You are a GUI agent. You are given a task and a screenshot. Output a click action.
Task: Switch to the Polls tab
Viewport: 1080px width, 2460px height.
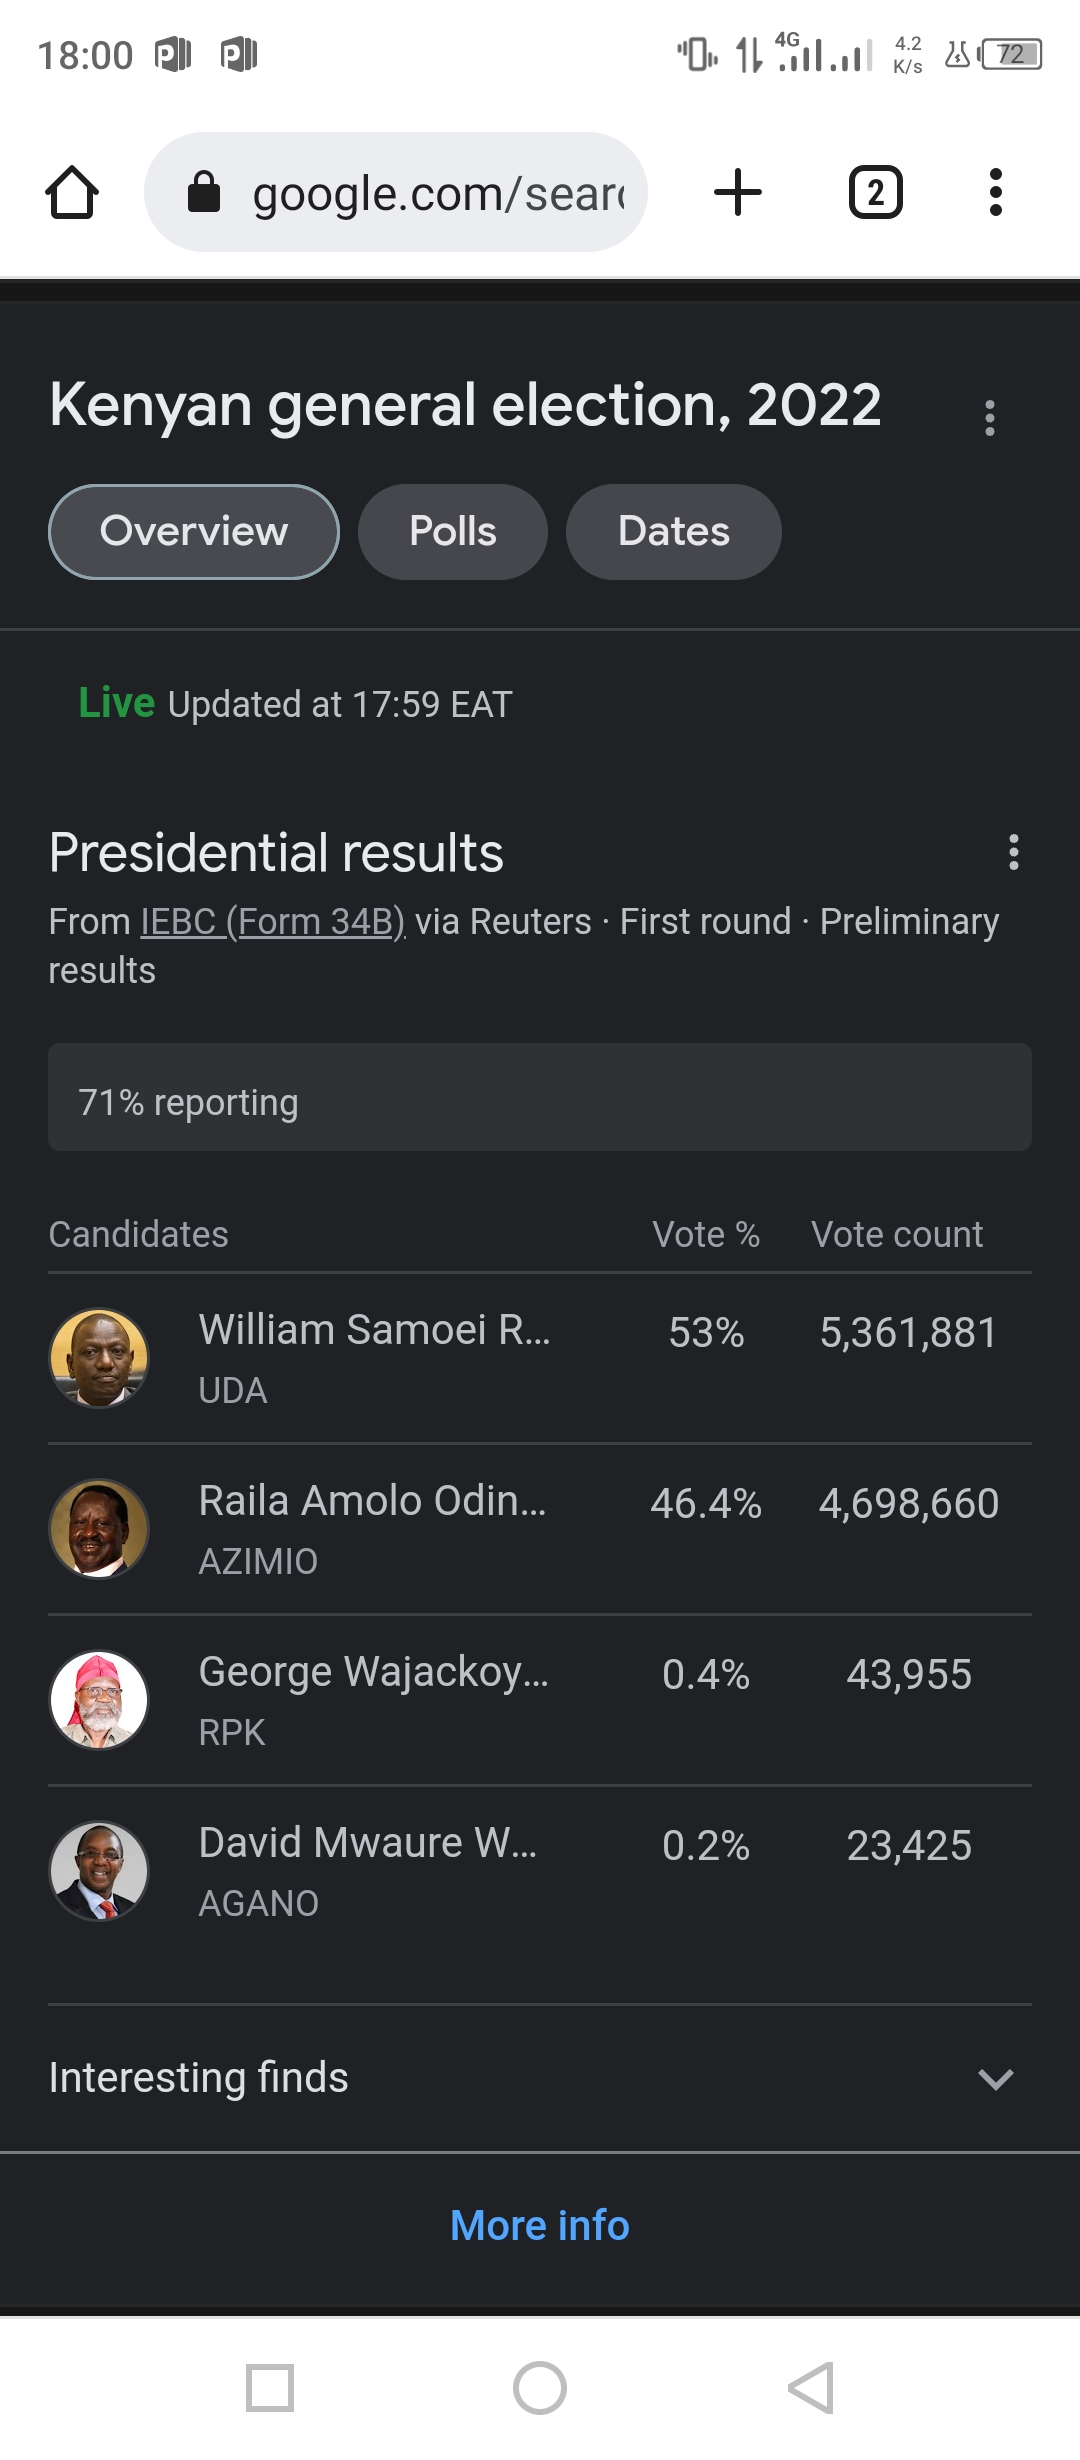453,532
